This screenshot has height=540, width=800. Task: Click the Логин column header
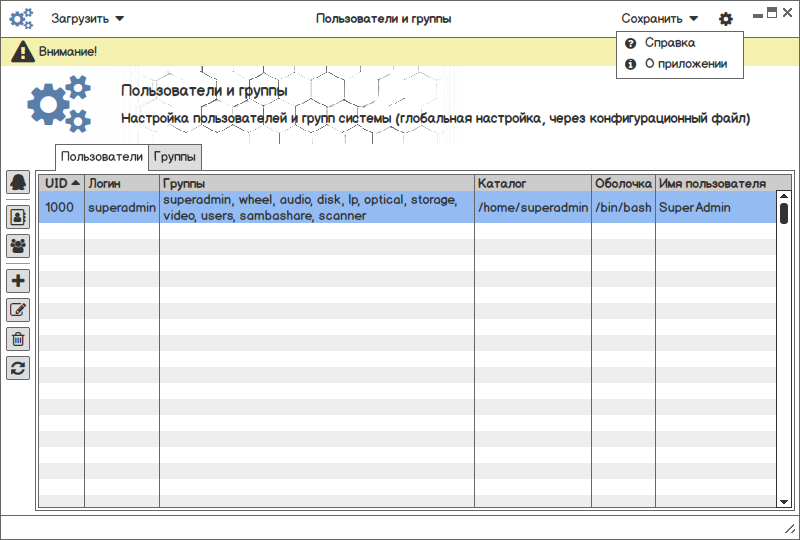coord(121,184)
